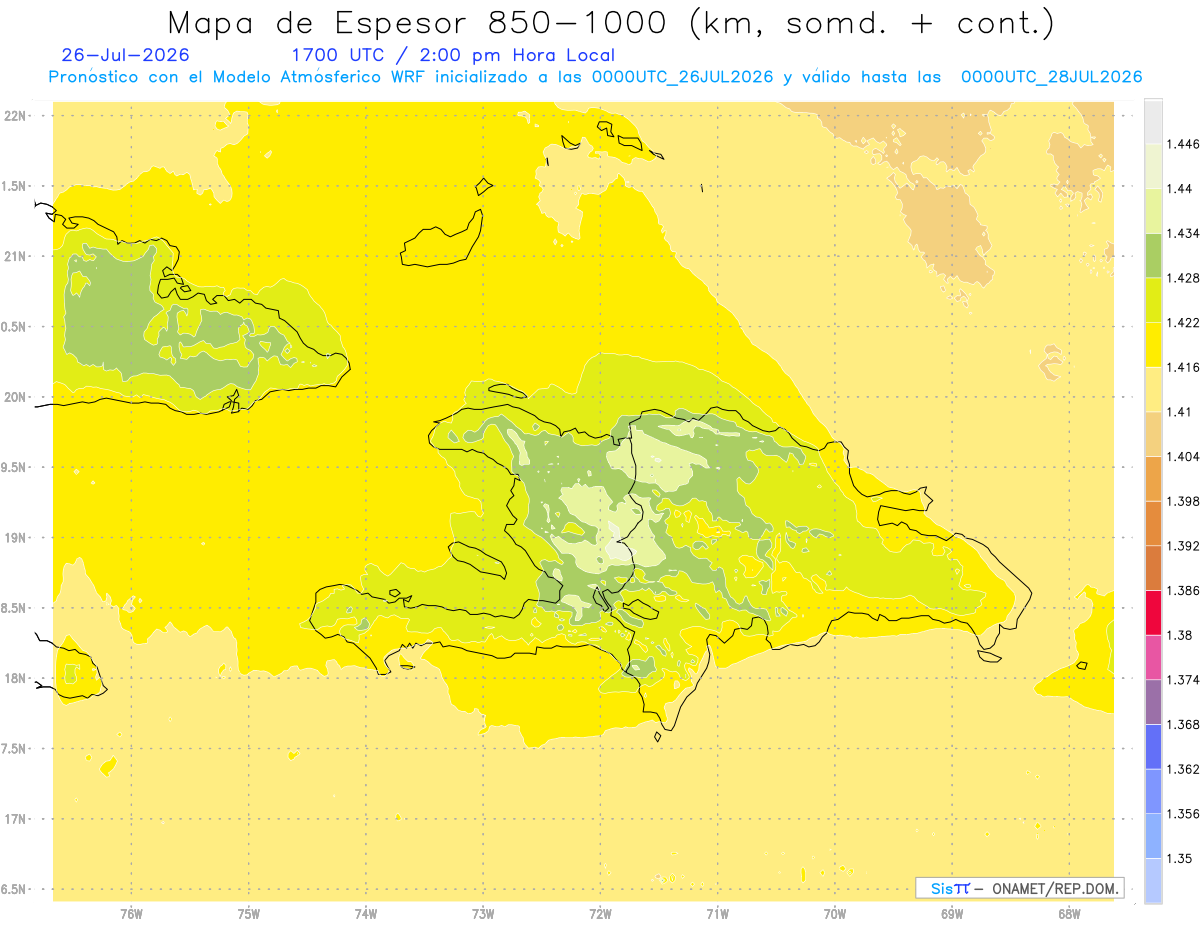Click the colorbar value 1.422
Screen dimensions: 1200x927
coord(1185,322)
